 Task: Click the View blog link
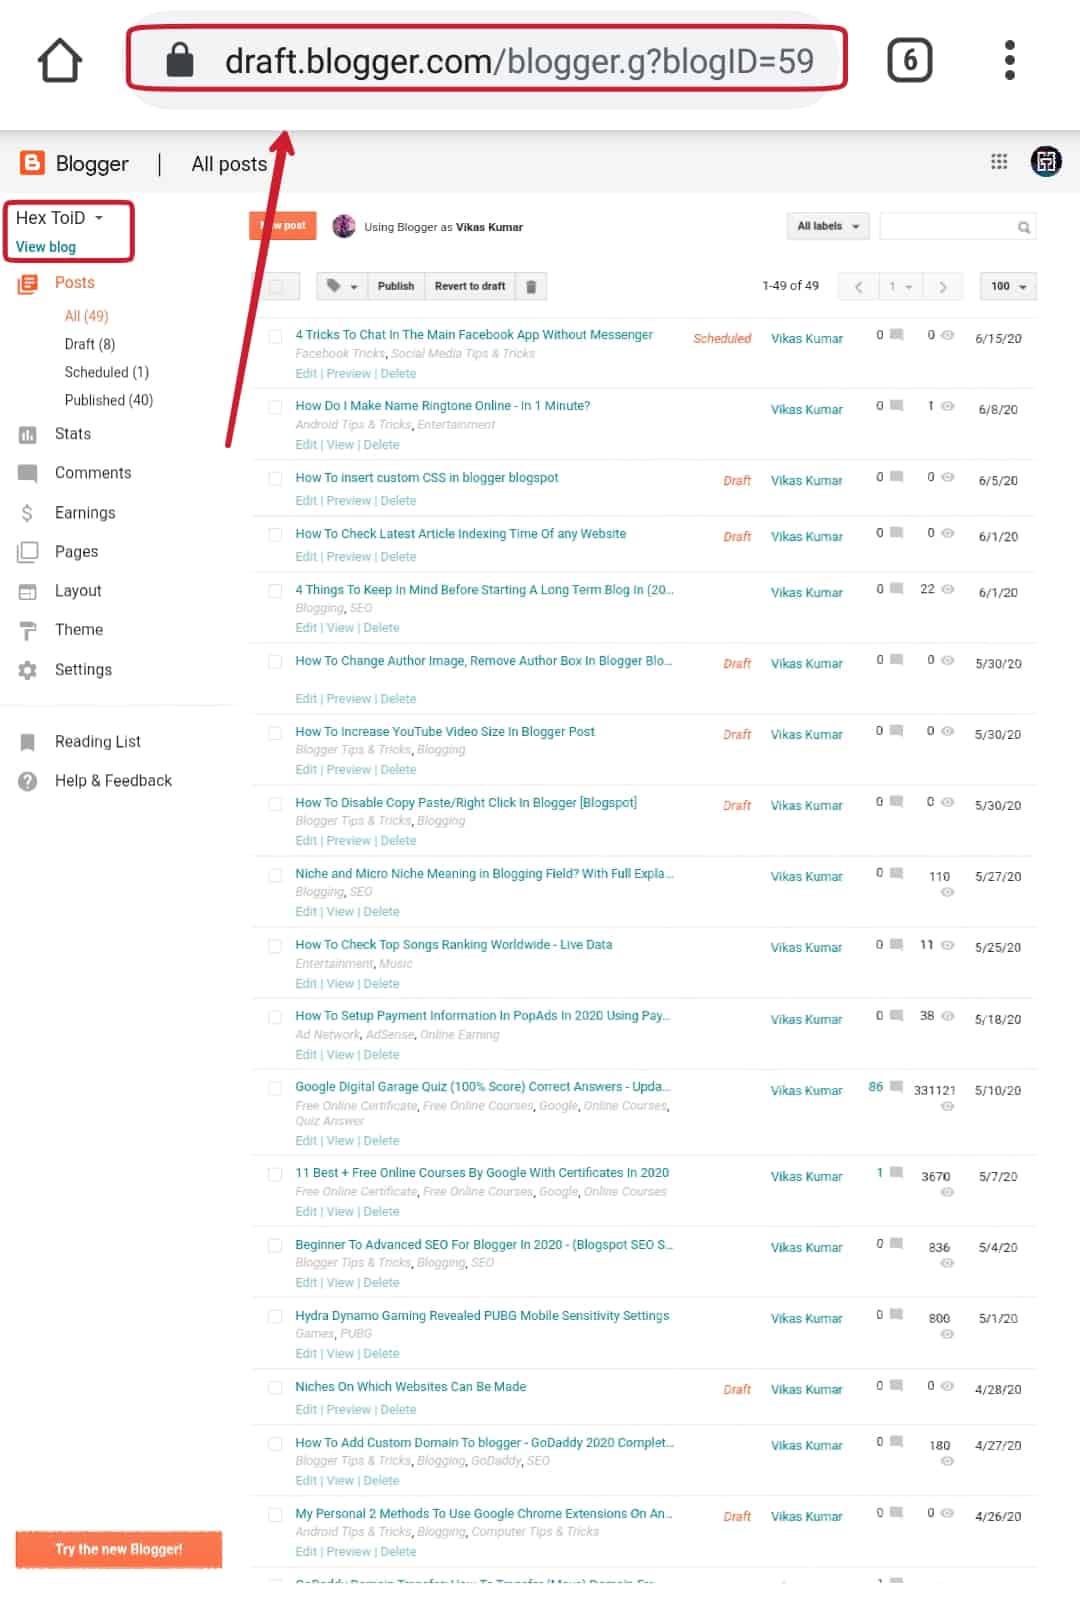[46, 247]
